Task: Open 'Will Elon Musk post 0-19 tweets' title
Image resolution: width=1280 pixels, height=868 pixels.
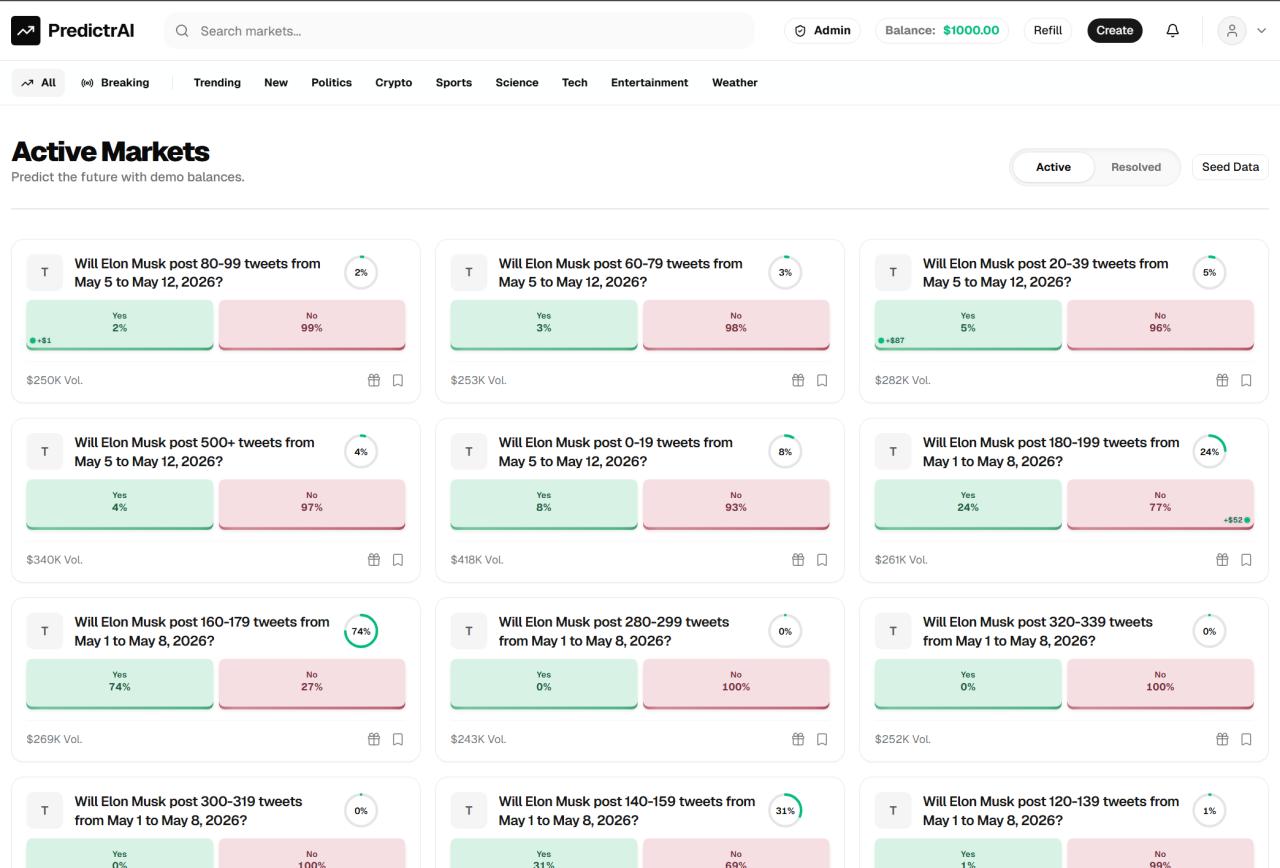Action: 616,452
